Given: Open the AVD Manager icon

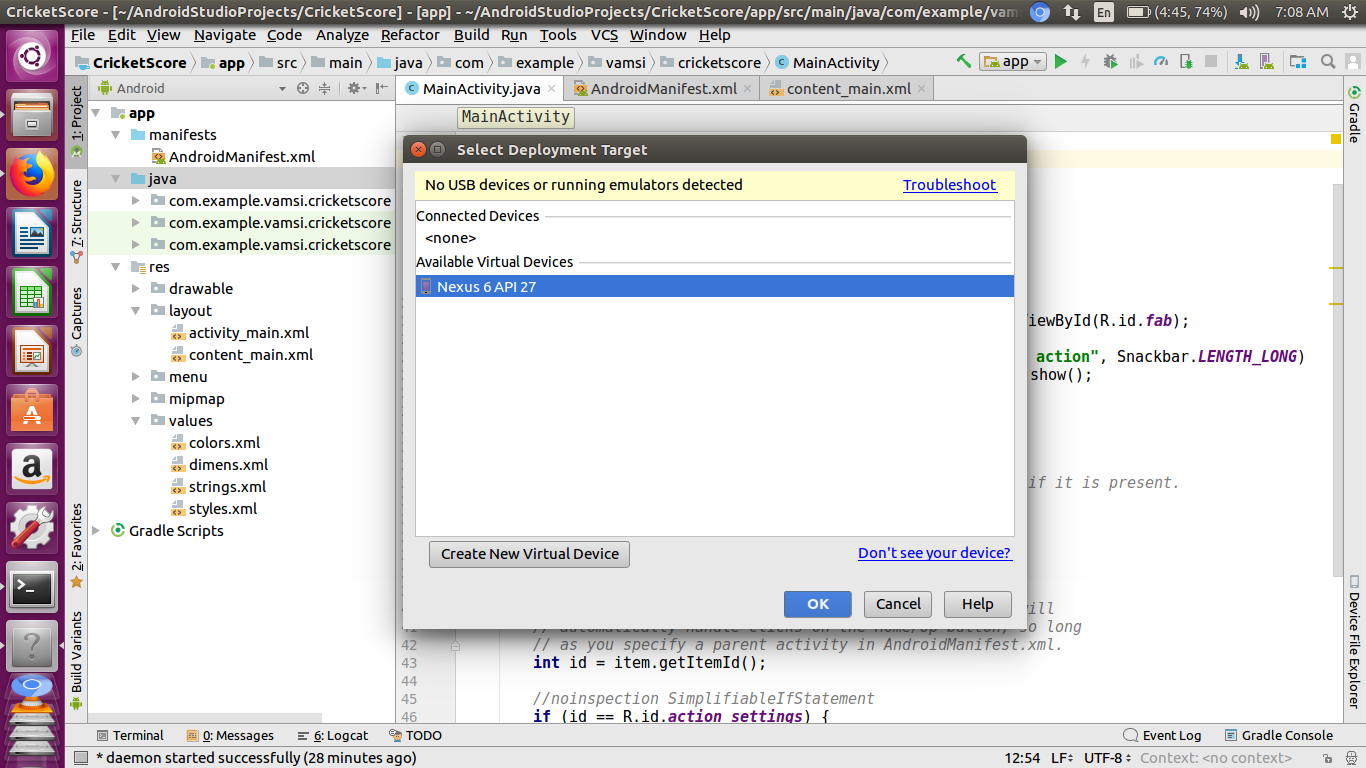Looking at the screenshot, I should coord(1265,61).
